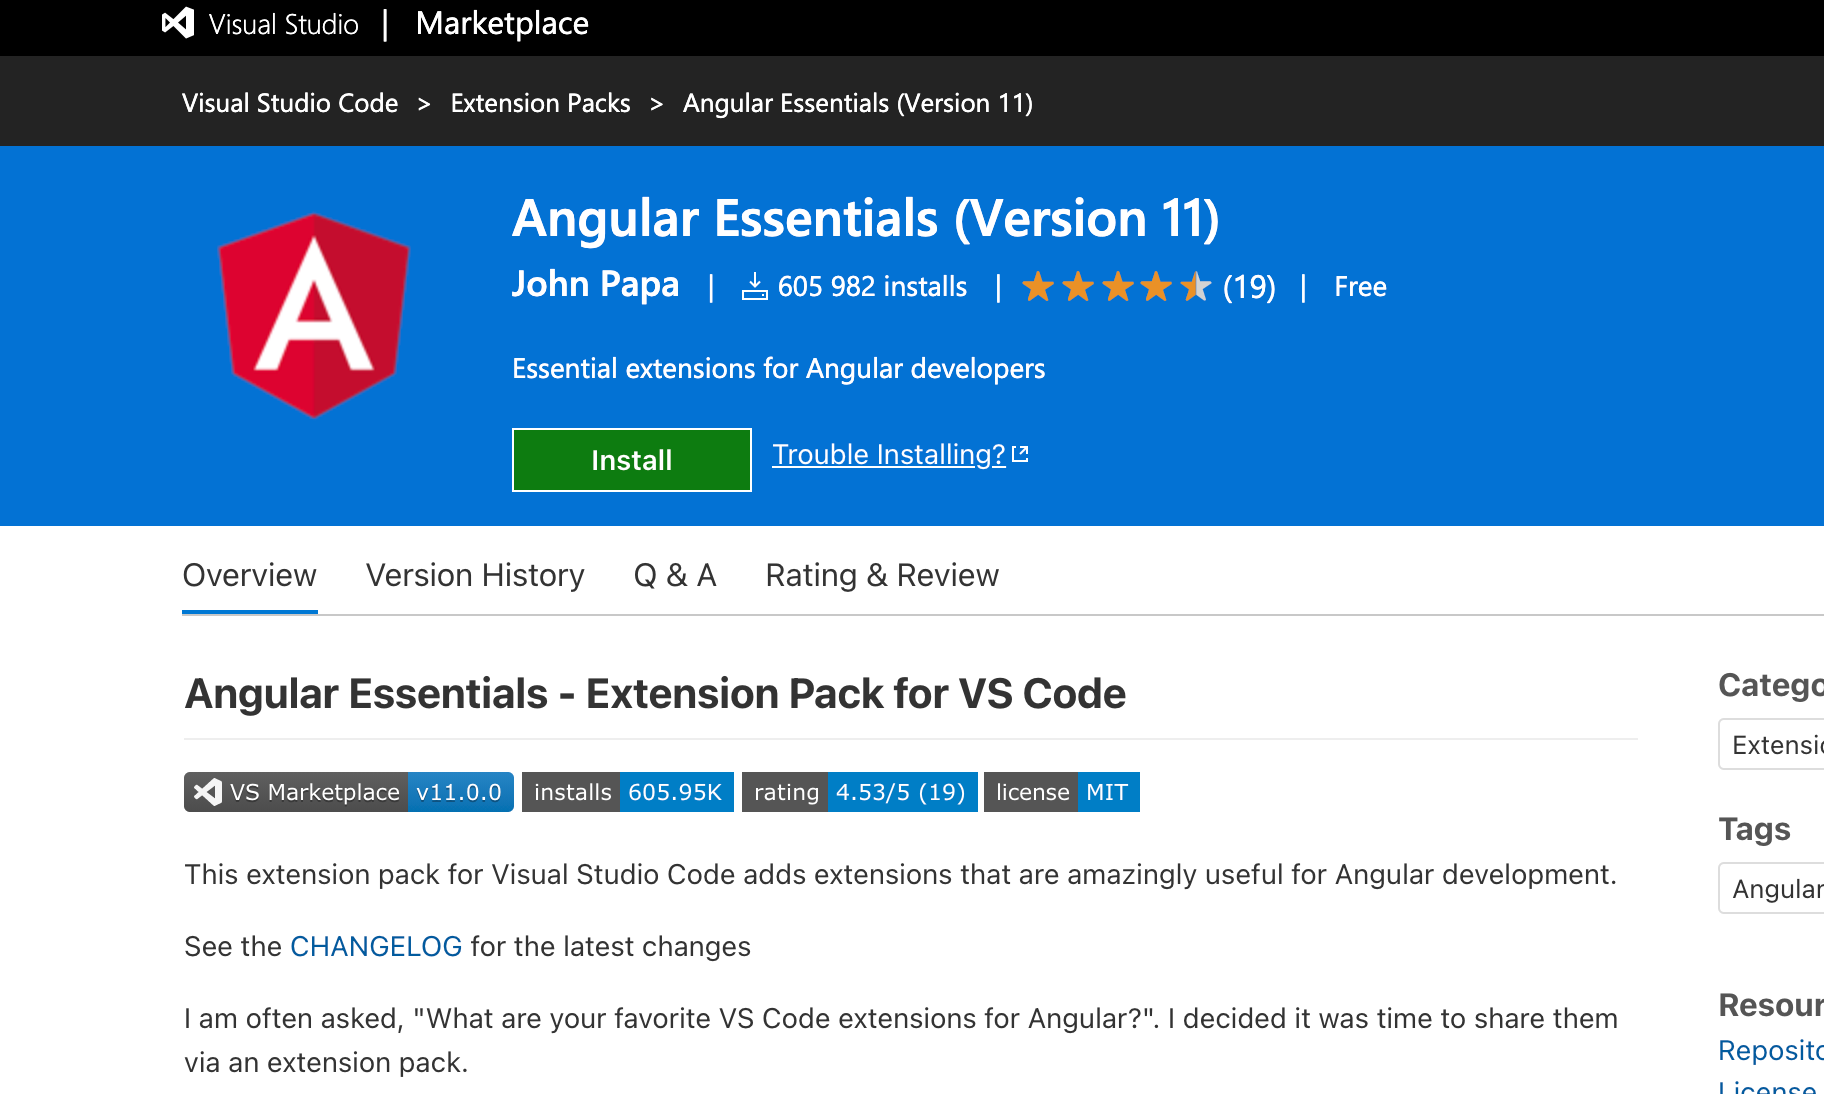Select the Overview tab

250,575
